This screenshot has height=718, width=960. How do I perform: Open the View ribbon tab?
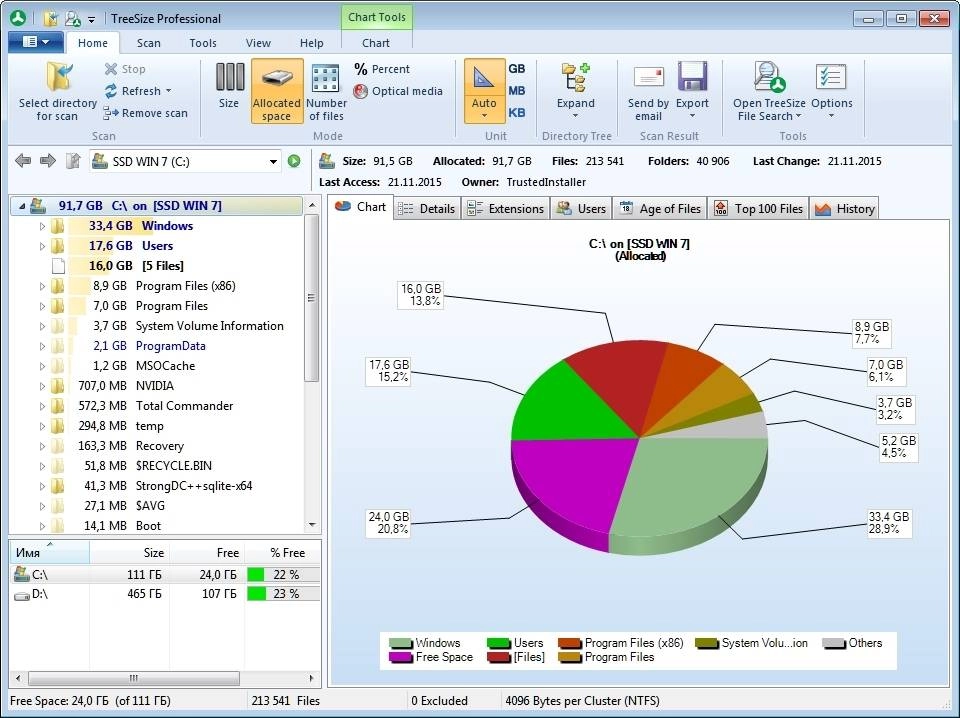[258, 43]
